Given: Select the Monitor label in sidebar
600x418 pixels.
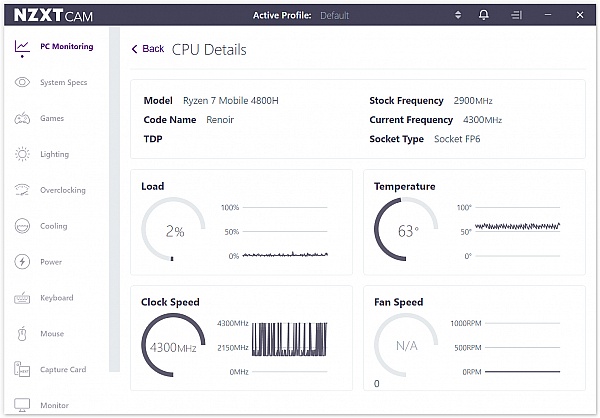Looking at the screenshot, I should tap(54, 405).
